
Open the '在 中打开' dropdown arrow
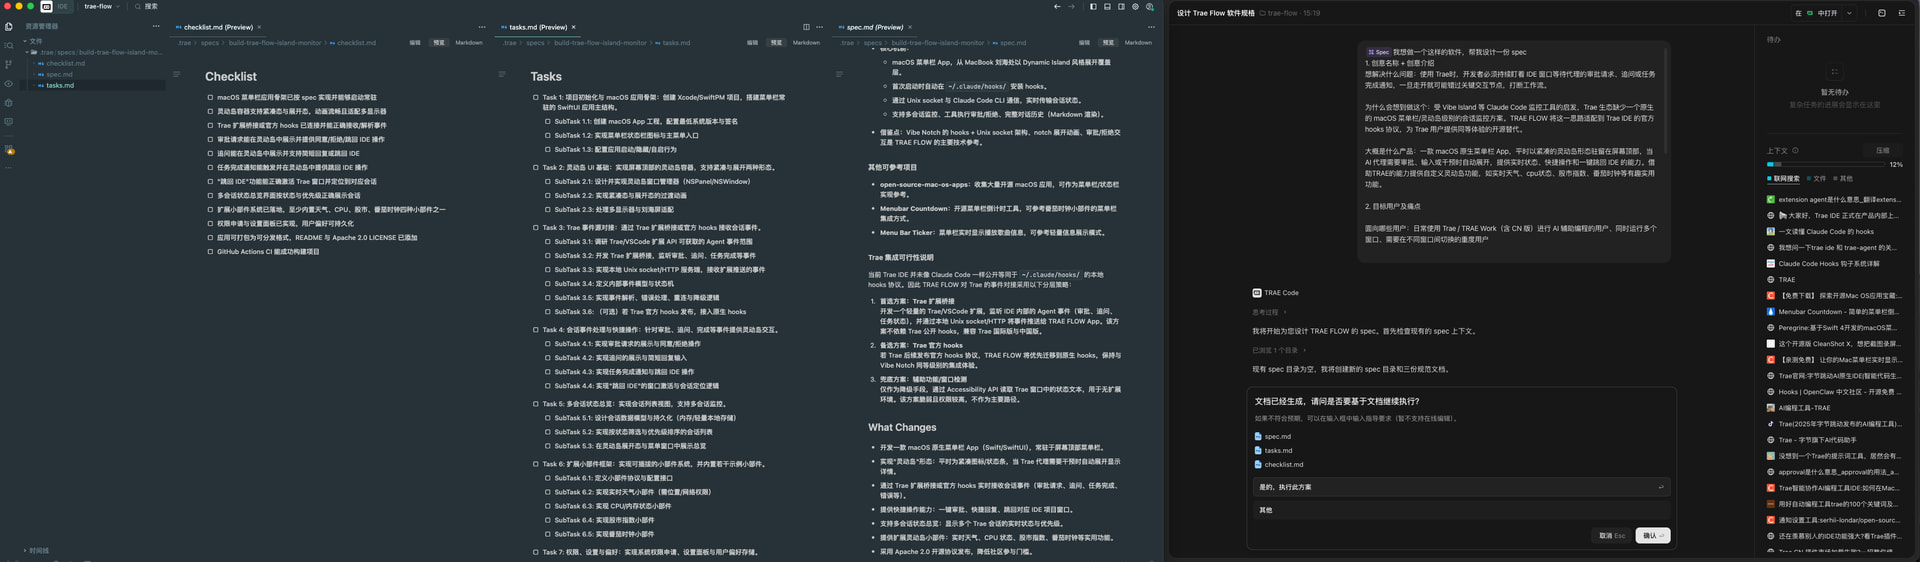tap(1849, 13)
